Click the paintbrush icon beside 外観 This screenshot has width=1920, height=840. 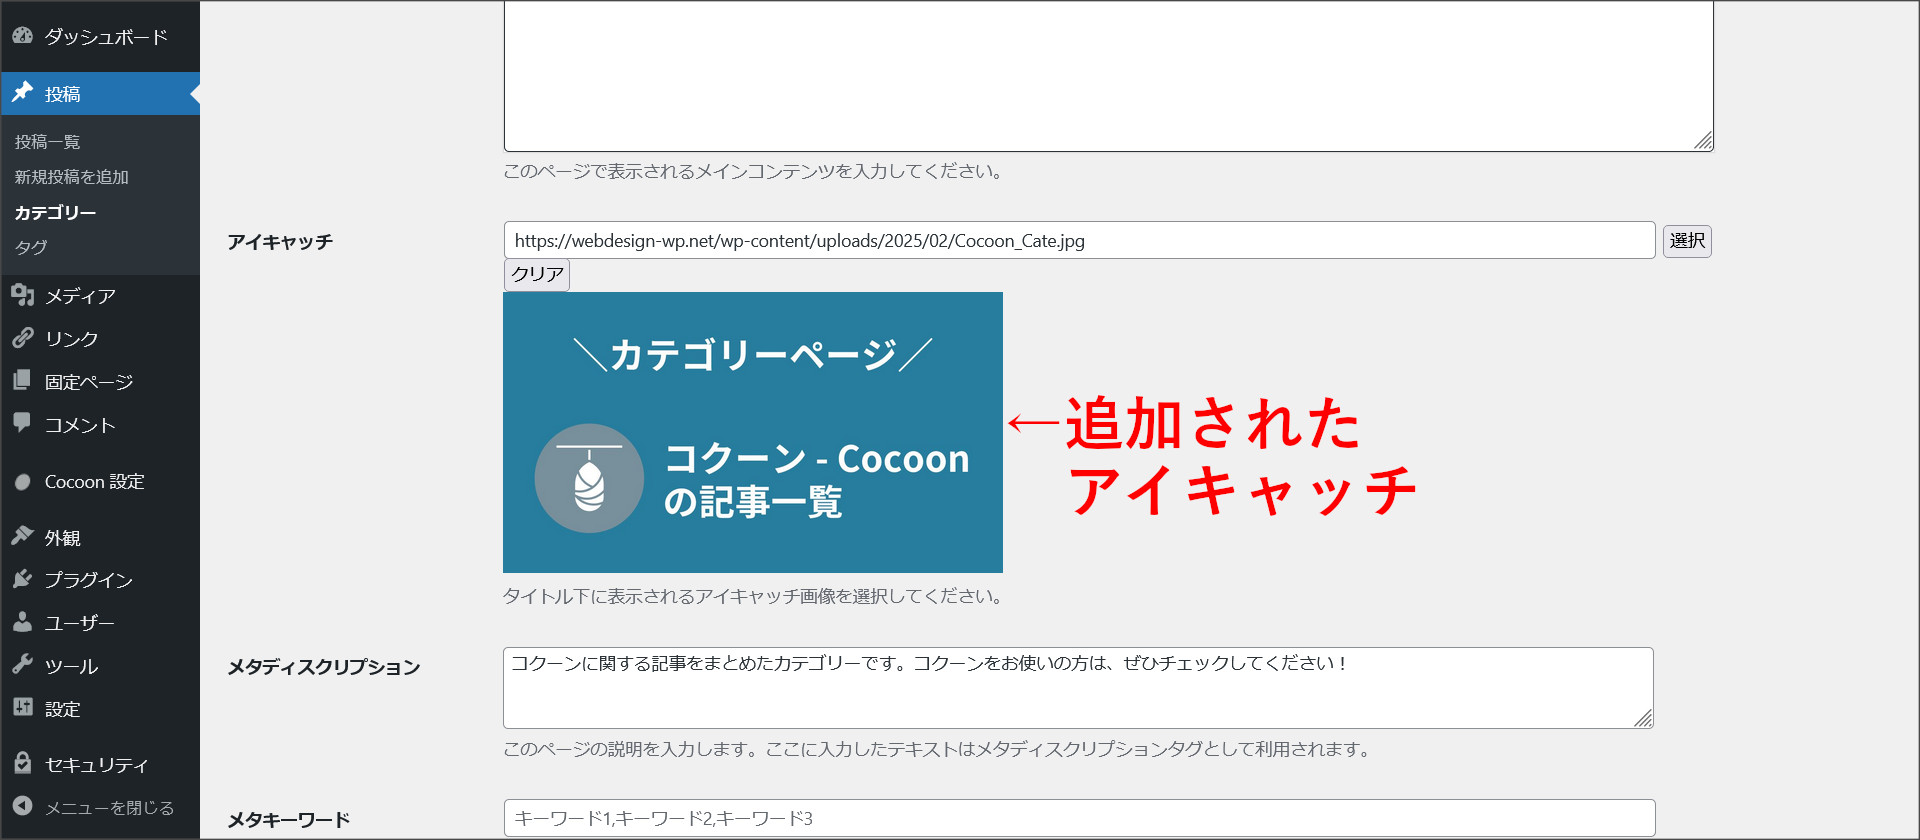point(23,537)
